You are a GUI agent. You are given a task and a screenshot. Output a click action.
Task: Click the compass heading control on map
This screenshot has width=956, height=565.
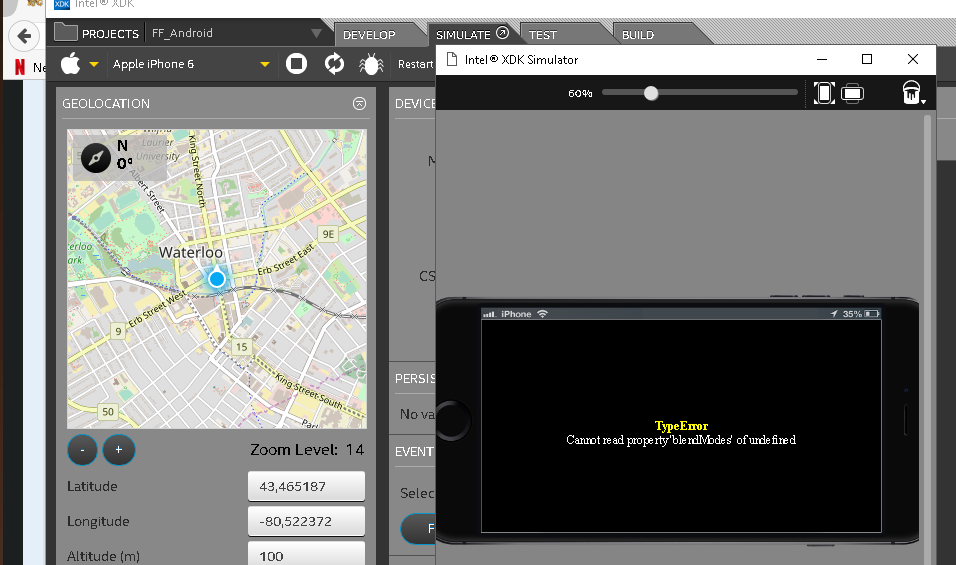click(x=96, y=158)
